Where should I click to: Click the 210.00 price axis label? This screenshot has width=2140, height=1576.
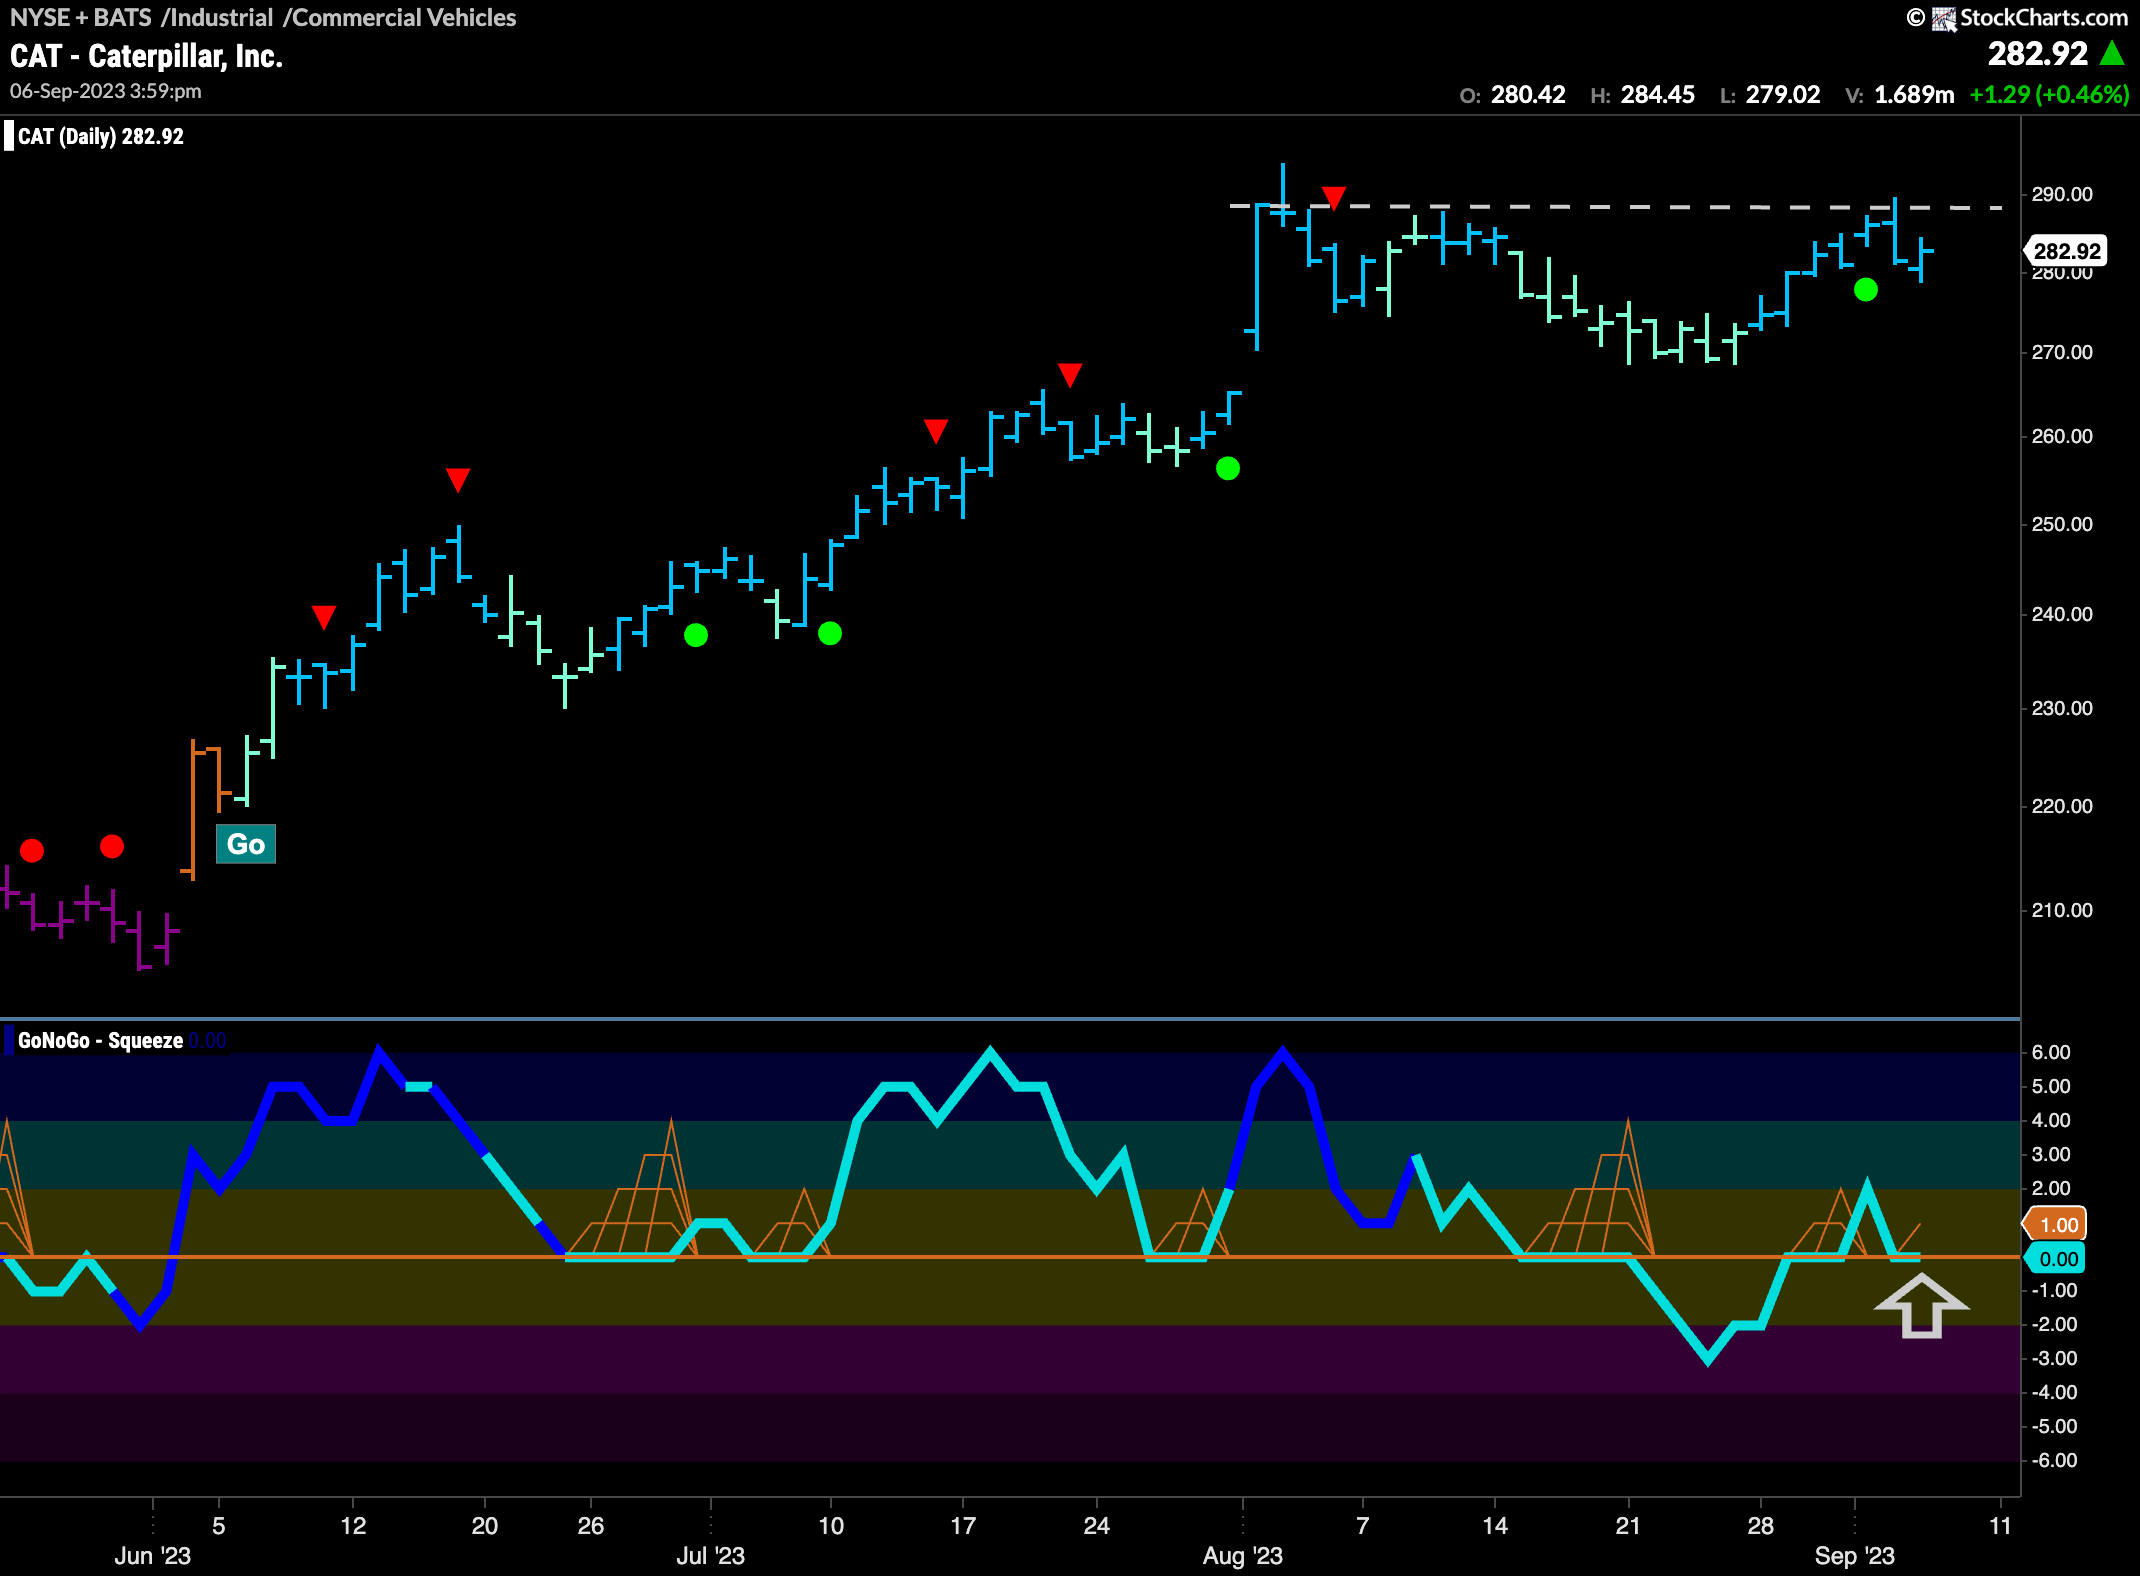coord(2062,910)
